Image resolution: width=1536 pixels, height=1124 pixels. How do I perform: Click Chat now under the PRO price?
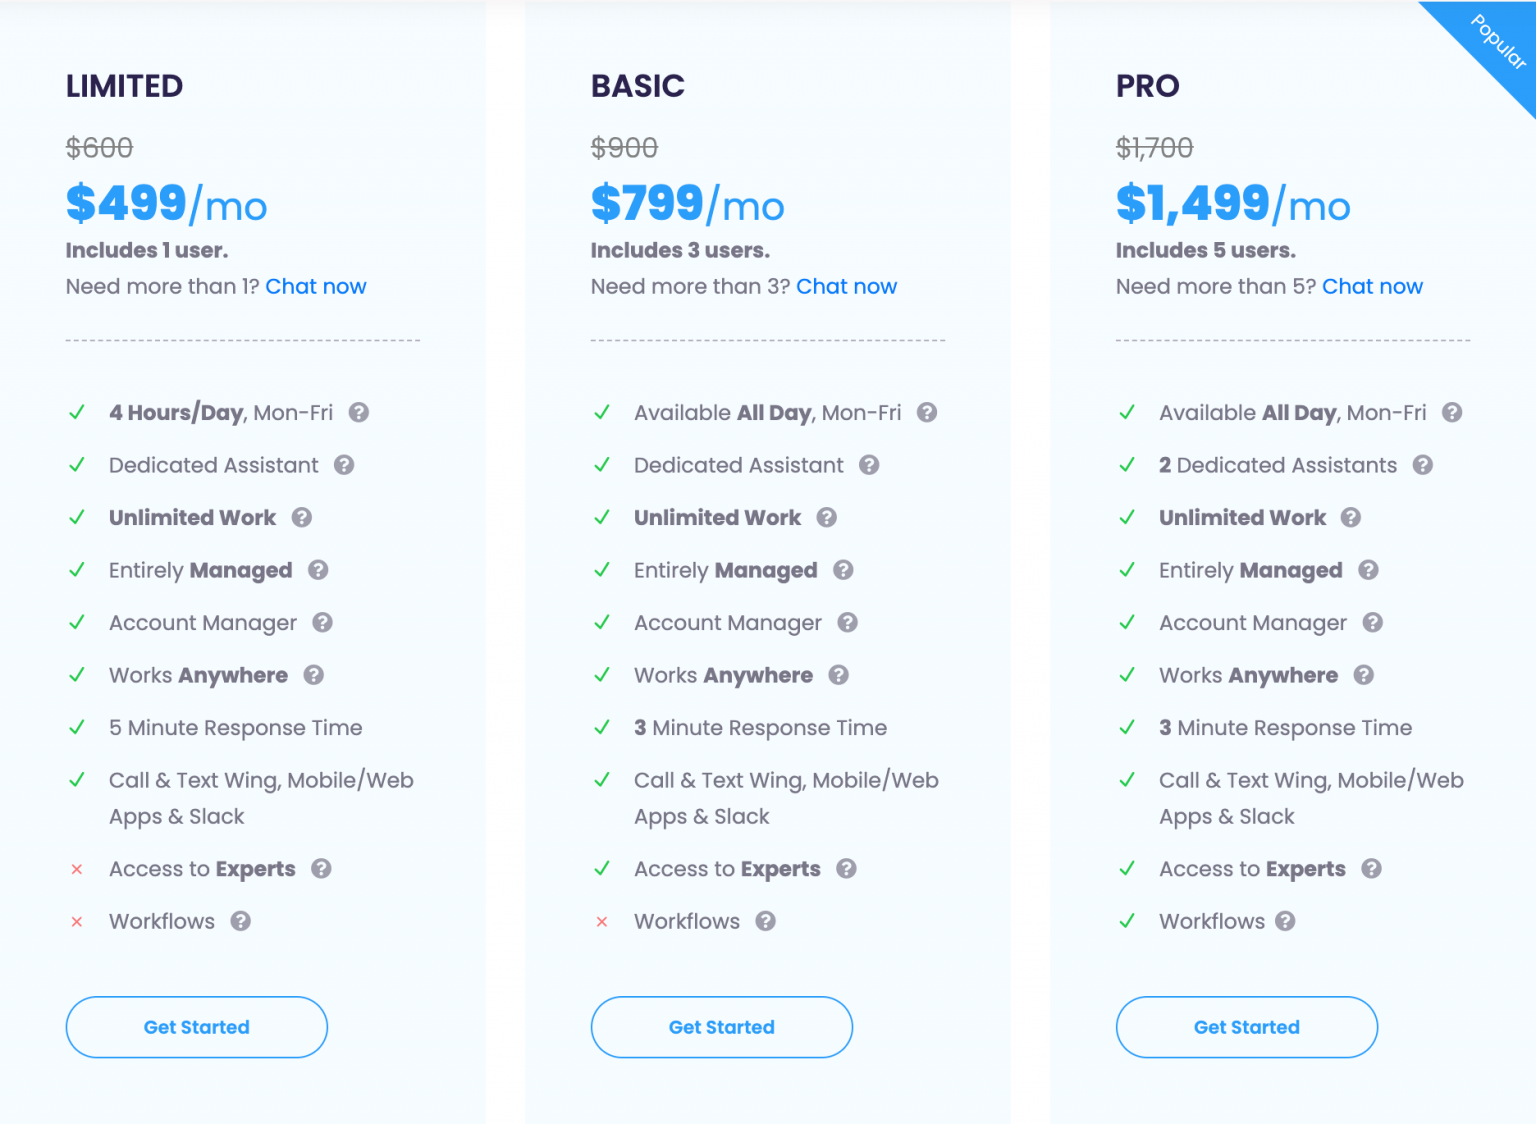(1372, 286)
